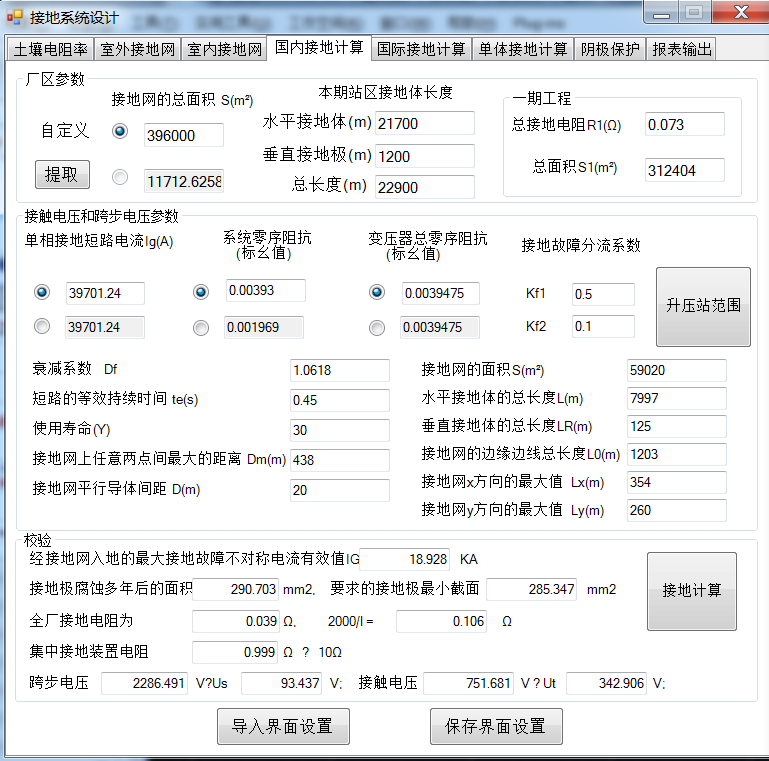Click the system impedance field 0.00393

(265, 290)
